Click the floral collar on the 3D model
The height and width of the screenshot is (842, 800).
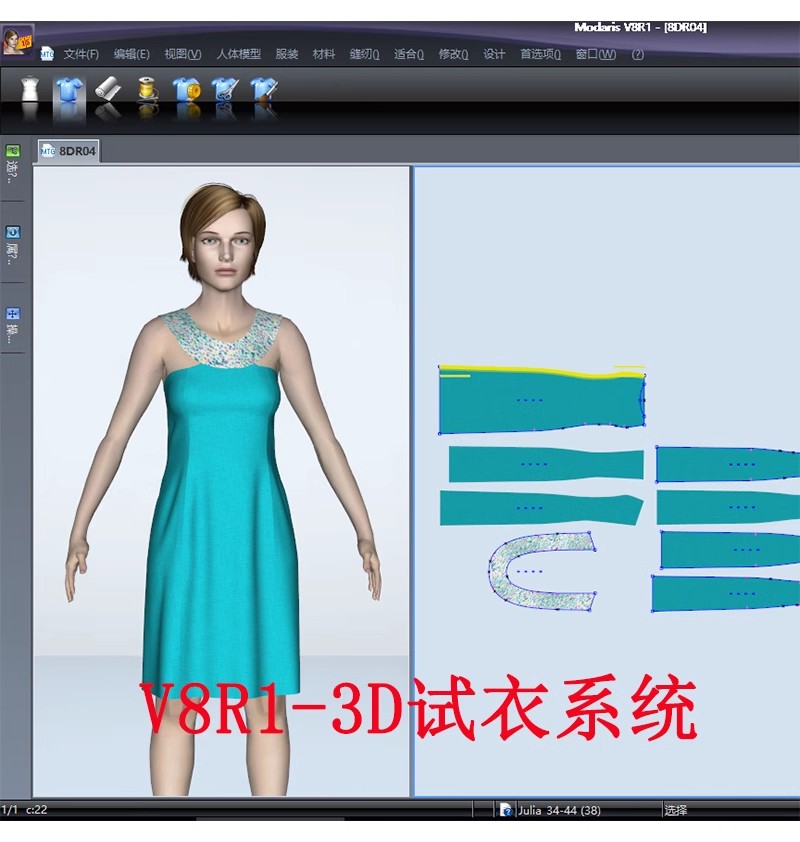pyautogui.click(x=221, y=340)
